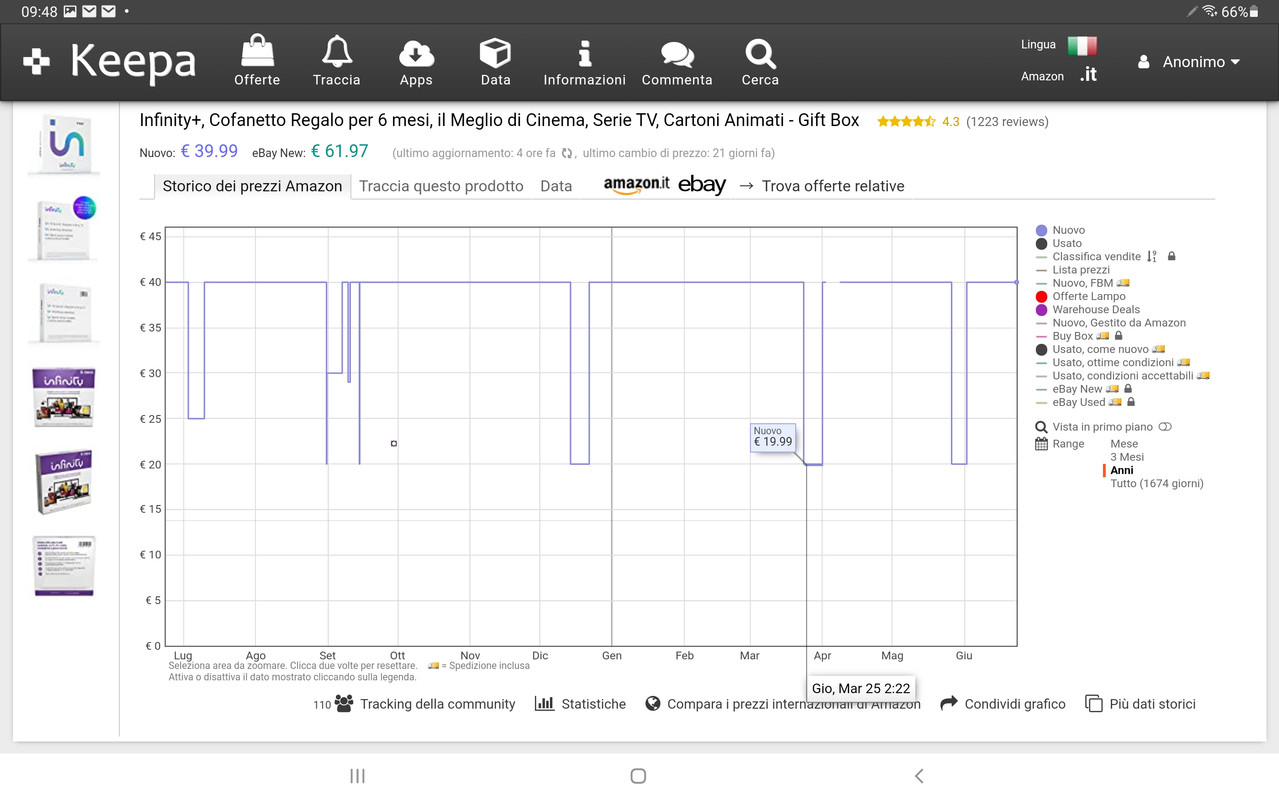Toggle eBay Used legend entry
Image resolution: width=1279 pixels, height=800 pixels.
pos(1079,402)
